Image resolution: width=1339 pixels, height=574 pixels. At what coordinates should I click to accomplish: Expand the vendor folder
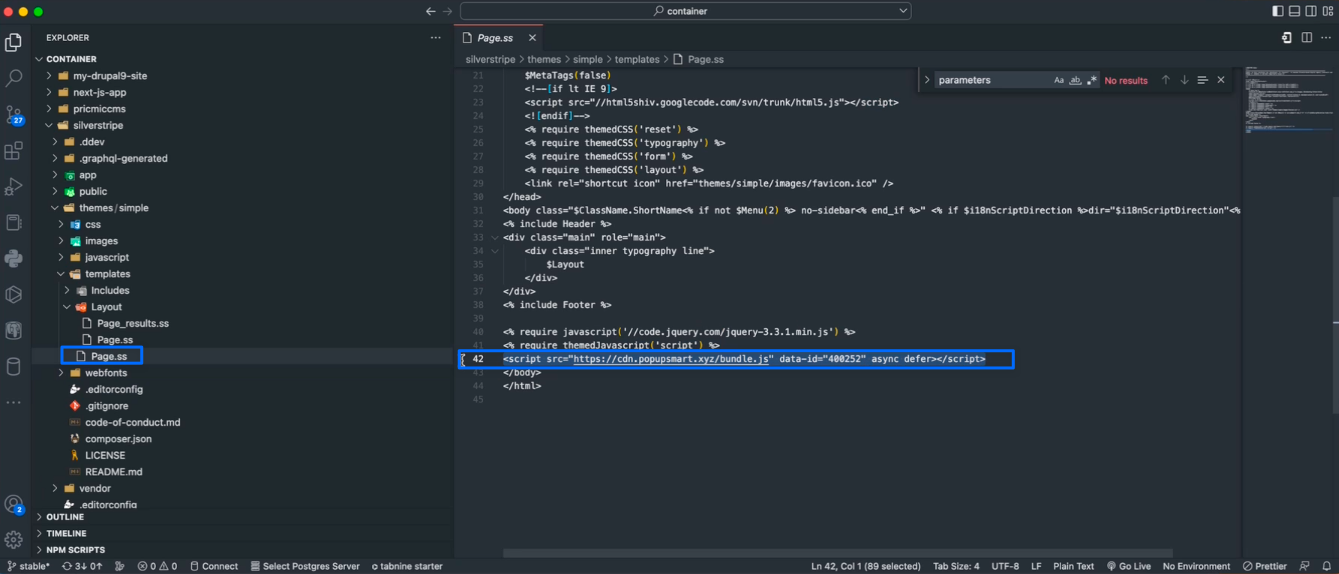pyautogui.click(x=94, y=488)
